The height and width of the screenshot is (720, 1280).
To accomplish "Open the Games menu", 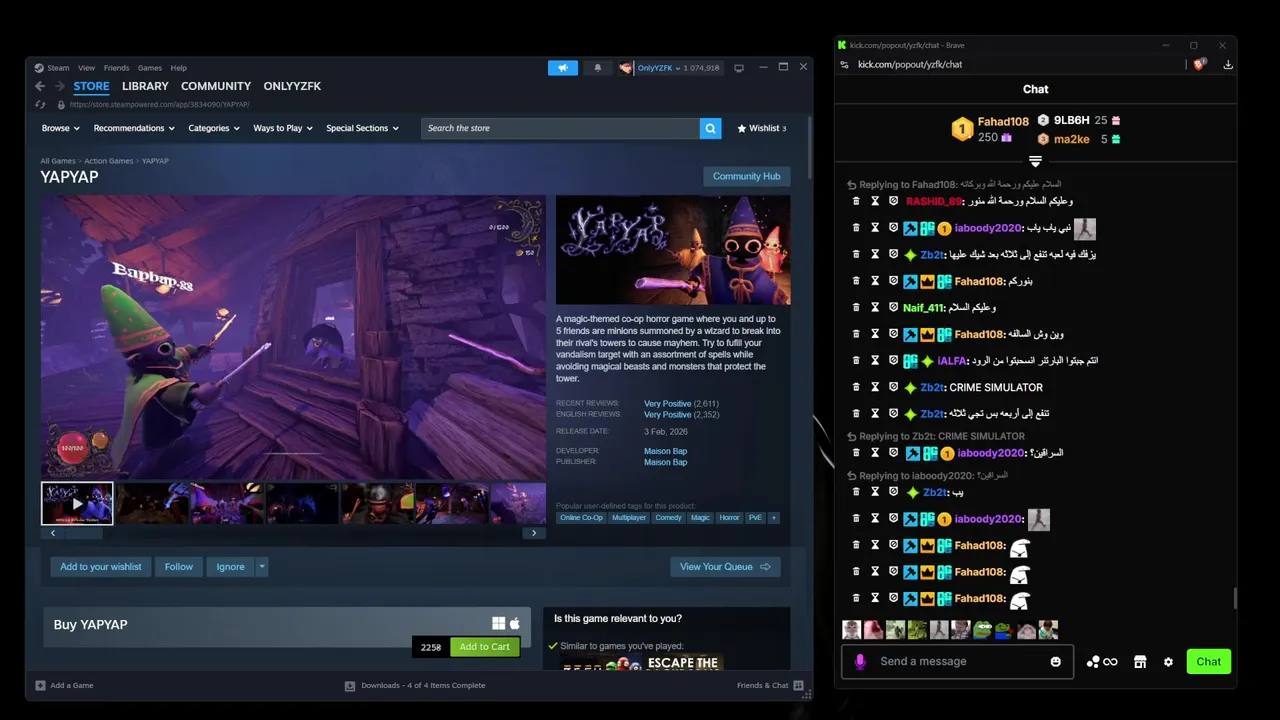I will [x=149, y=68].
